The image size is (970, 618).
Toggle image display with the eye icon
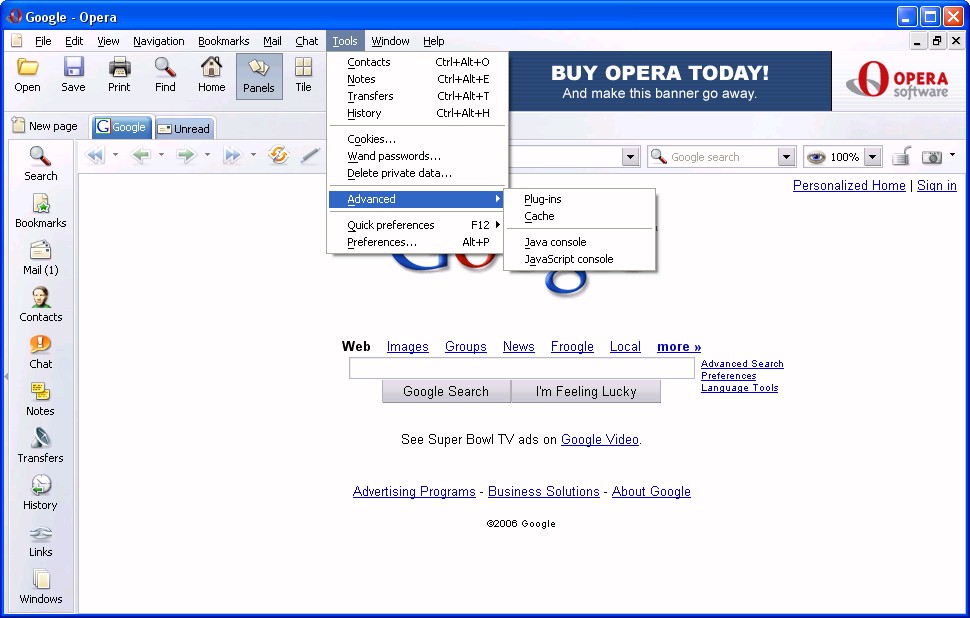[x=816, y=157]
